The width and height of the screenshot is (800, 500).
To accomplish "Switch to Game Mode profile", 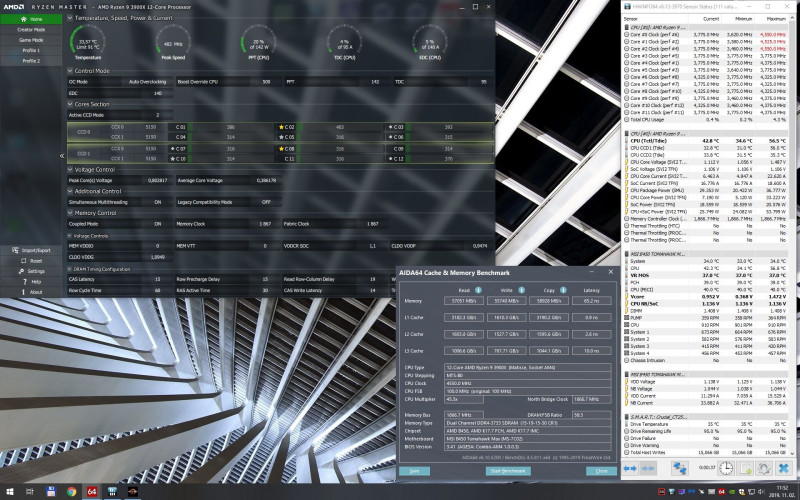I will 31,40.
